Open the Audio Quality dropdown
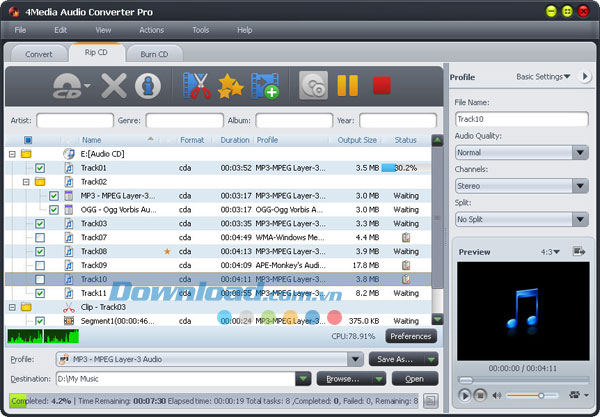This screenshot has height=417, width=600. click(520, 153)
